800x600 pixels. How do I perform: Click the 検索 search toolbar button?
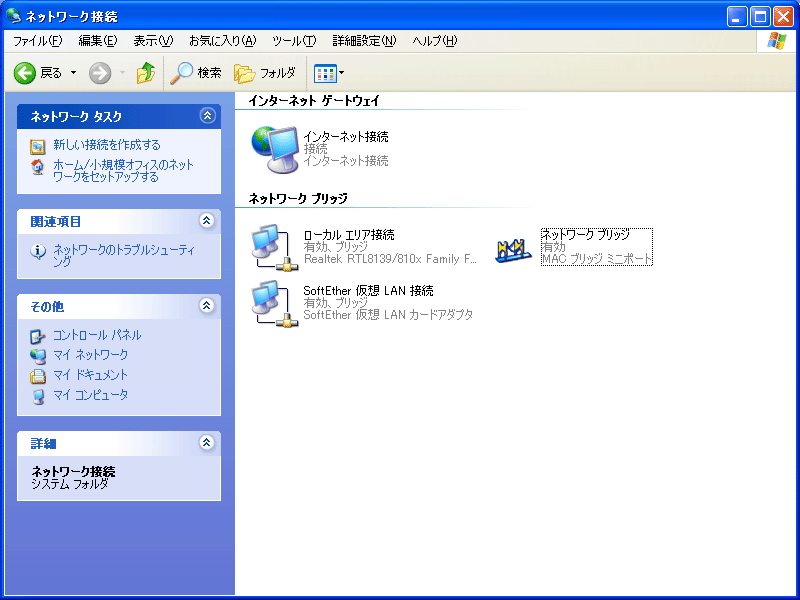[196, 73]
